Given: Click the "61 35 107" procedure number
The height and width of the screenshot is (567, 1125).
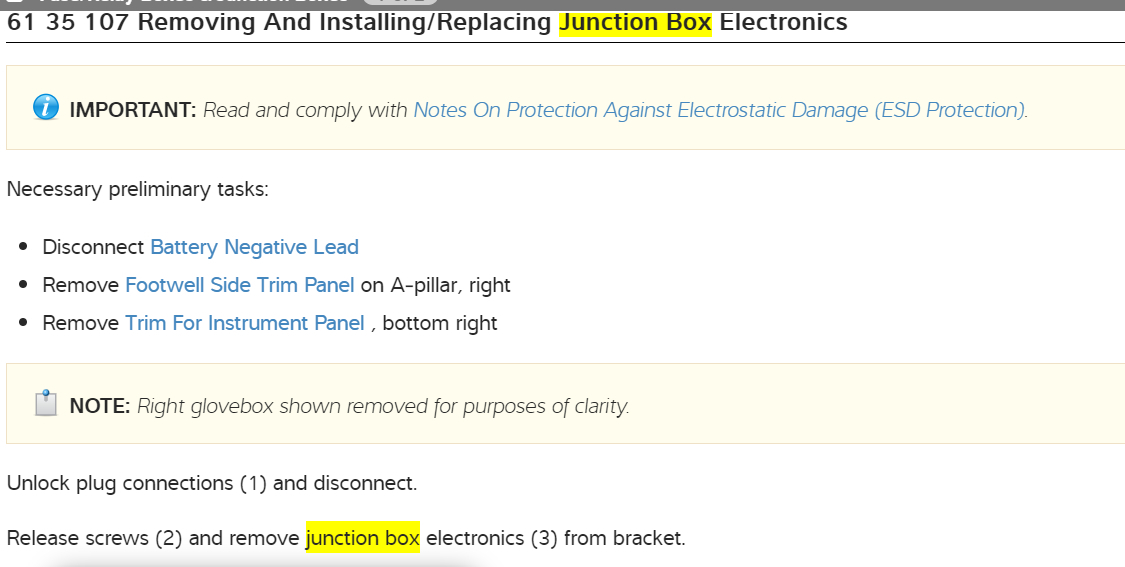Looking at the screenshot, I should click(68, 22).
